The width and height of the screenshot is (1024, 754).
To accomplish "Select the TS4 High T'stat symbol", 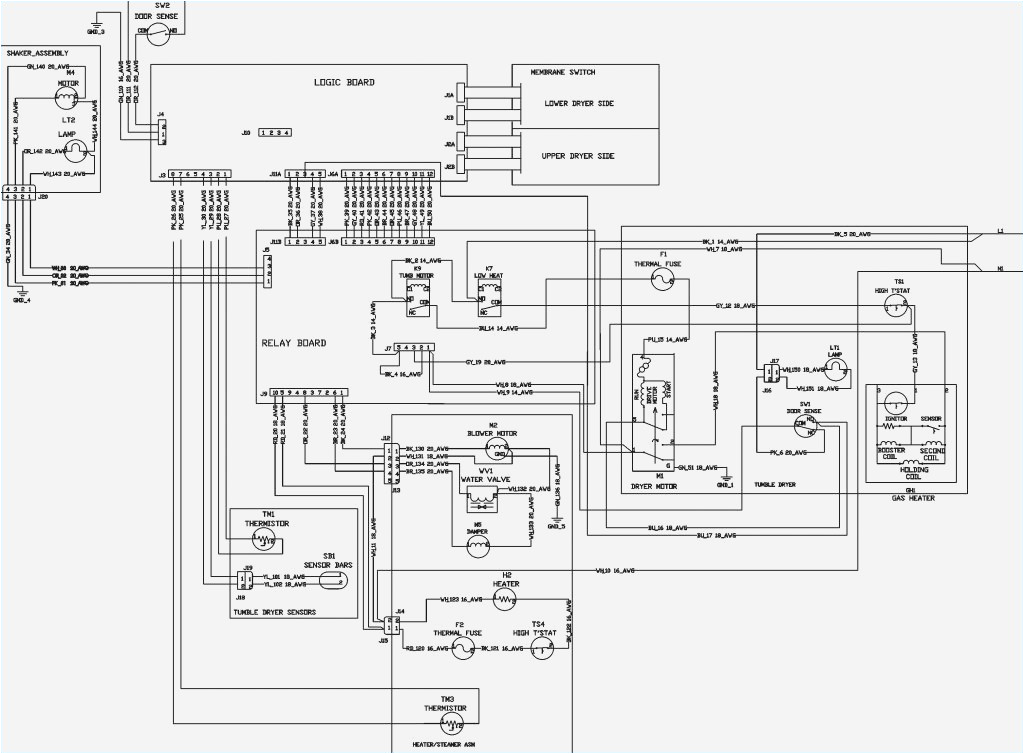I will [x=541, y=651].
